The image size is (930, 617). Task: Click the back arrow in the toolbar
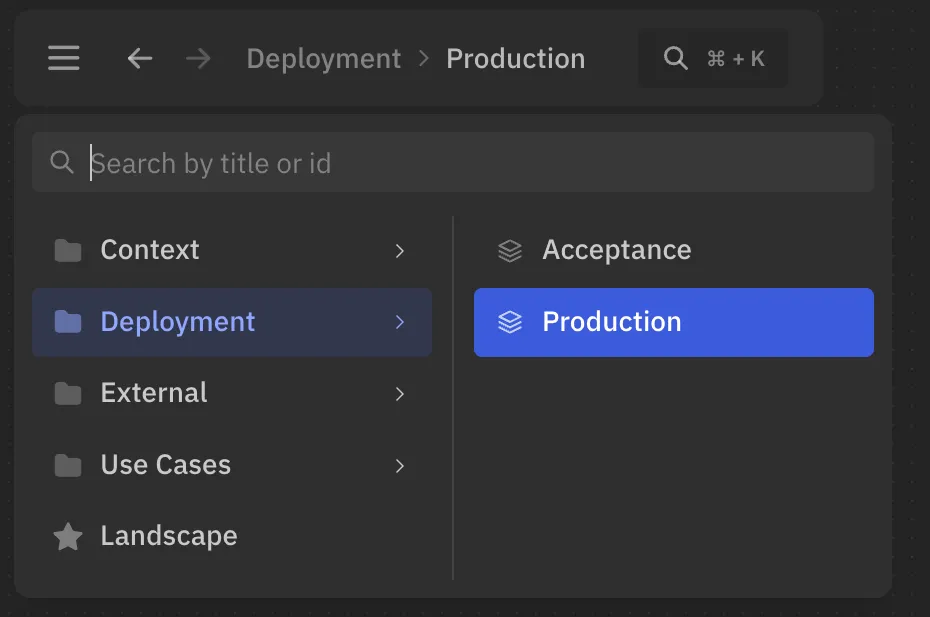point(139,58)
